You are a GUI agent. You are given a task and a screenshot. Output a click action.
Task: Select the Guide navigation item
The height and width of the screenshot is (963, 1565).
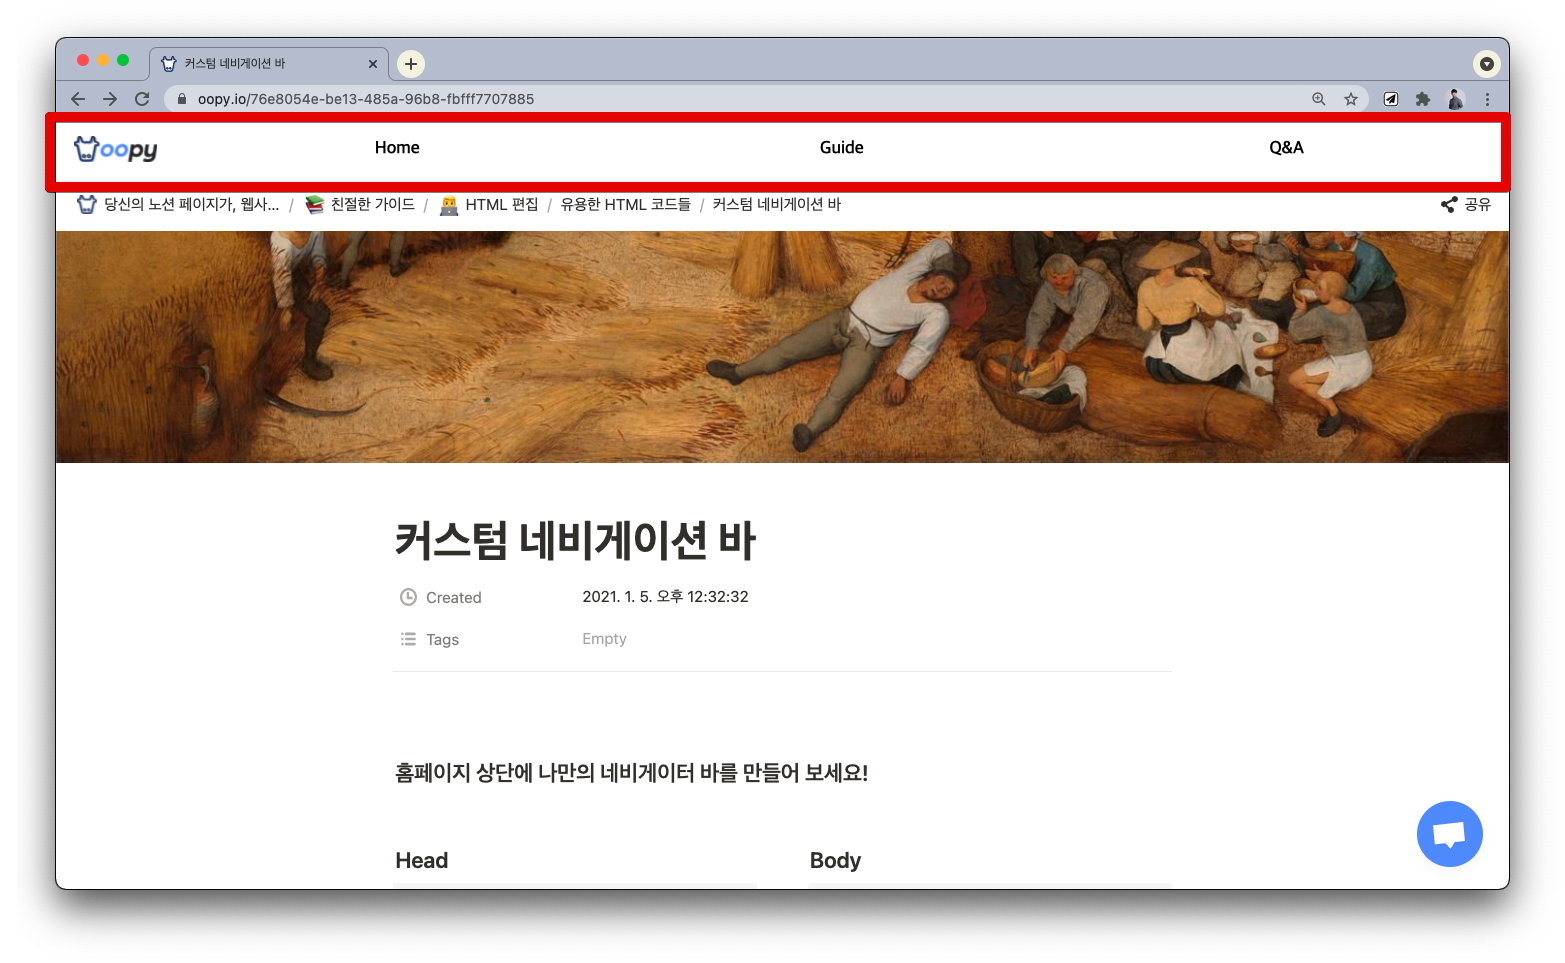[841, 147]
